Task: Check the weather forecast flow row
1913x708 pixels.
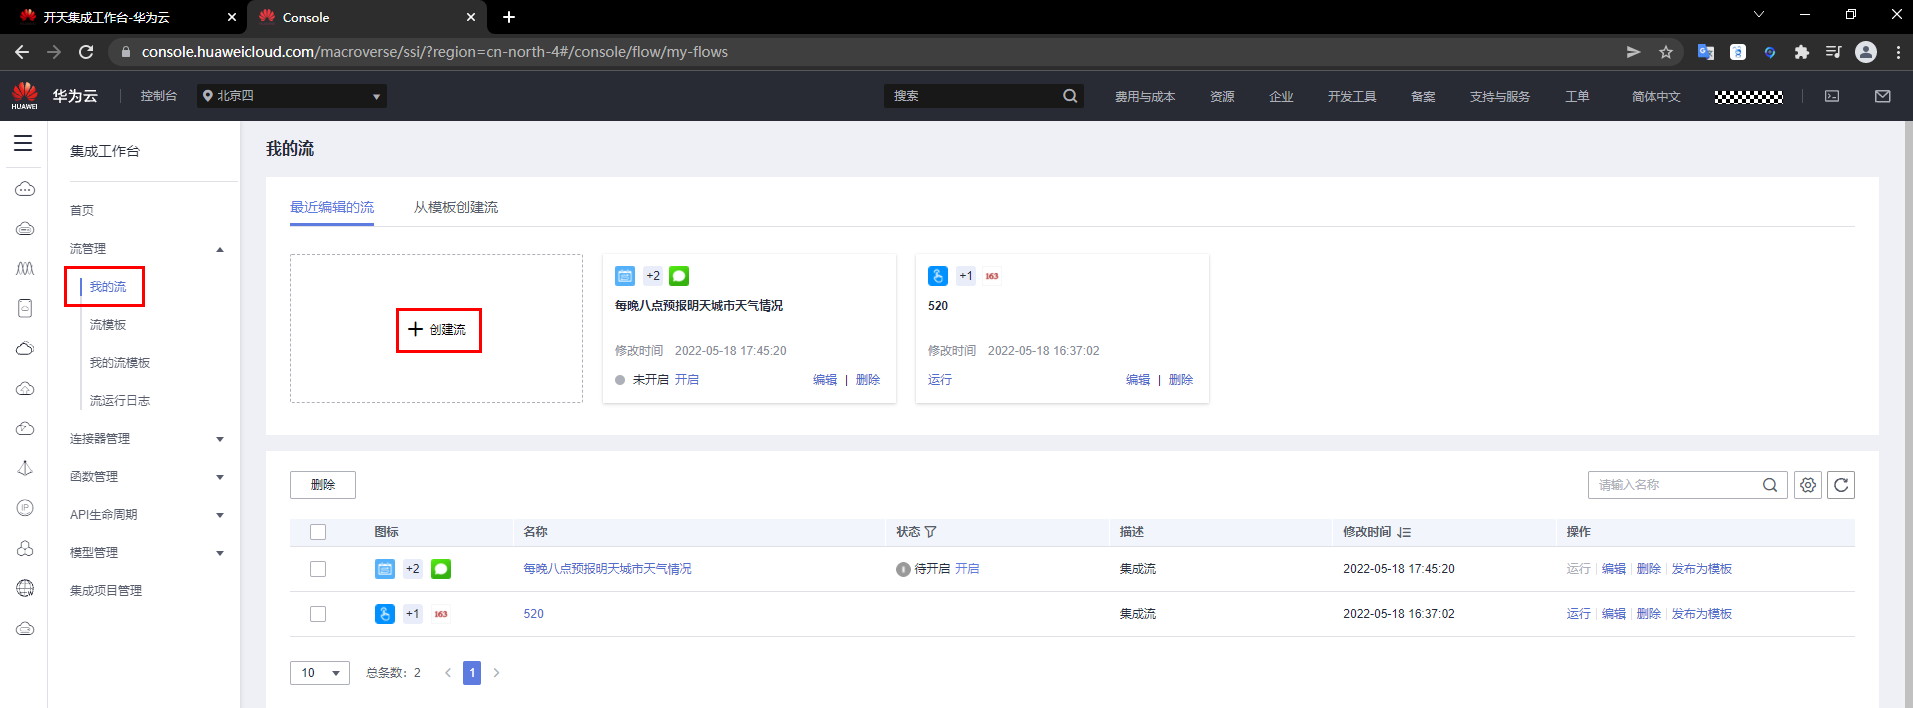Action: (318, 569)
